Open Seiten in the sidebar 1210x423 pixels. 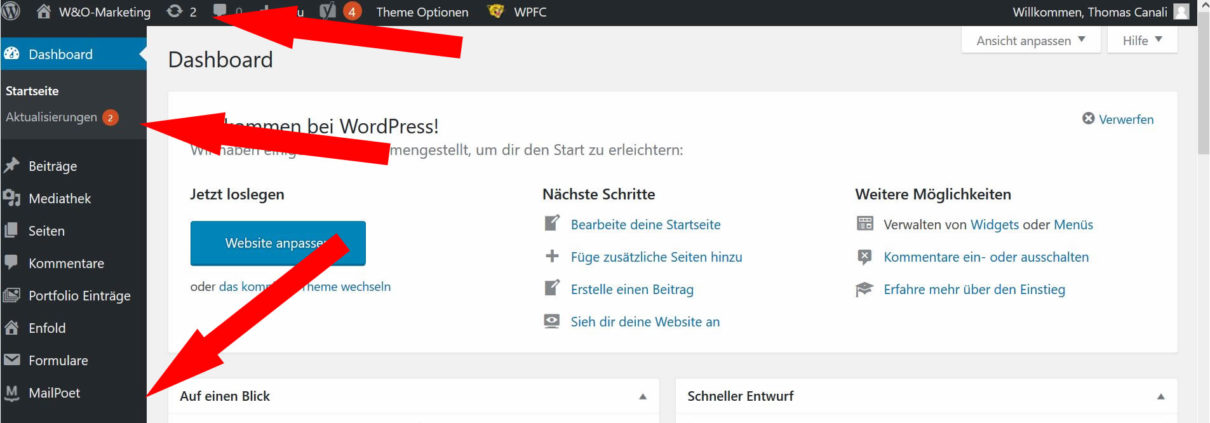click(47, 230)
